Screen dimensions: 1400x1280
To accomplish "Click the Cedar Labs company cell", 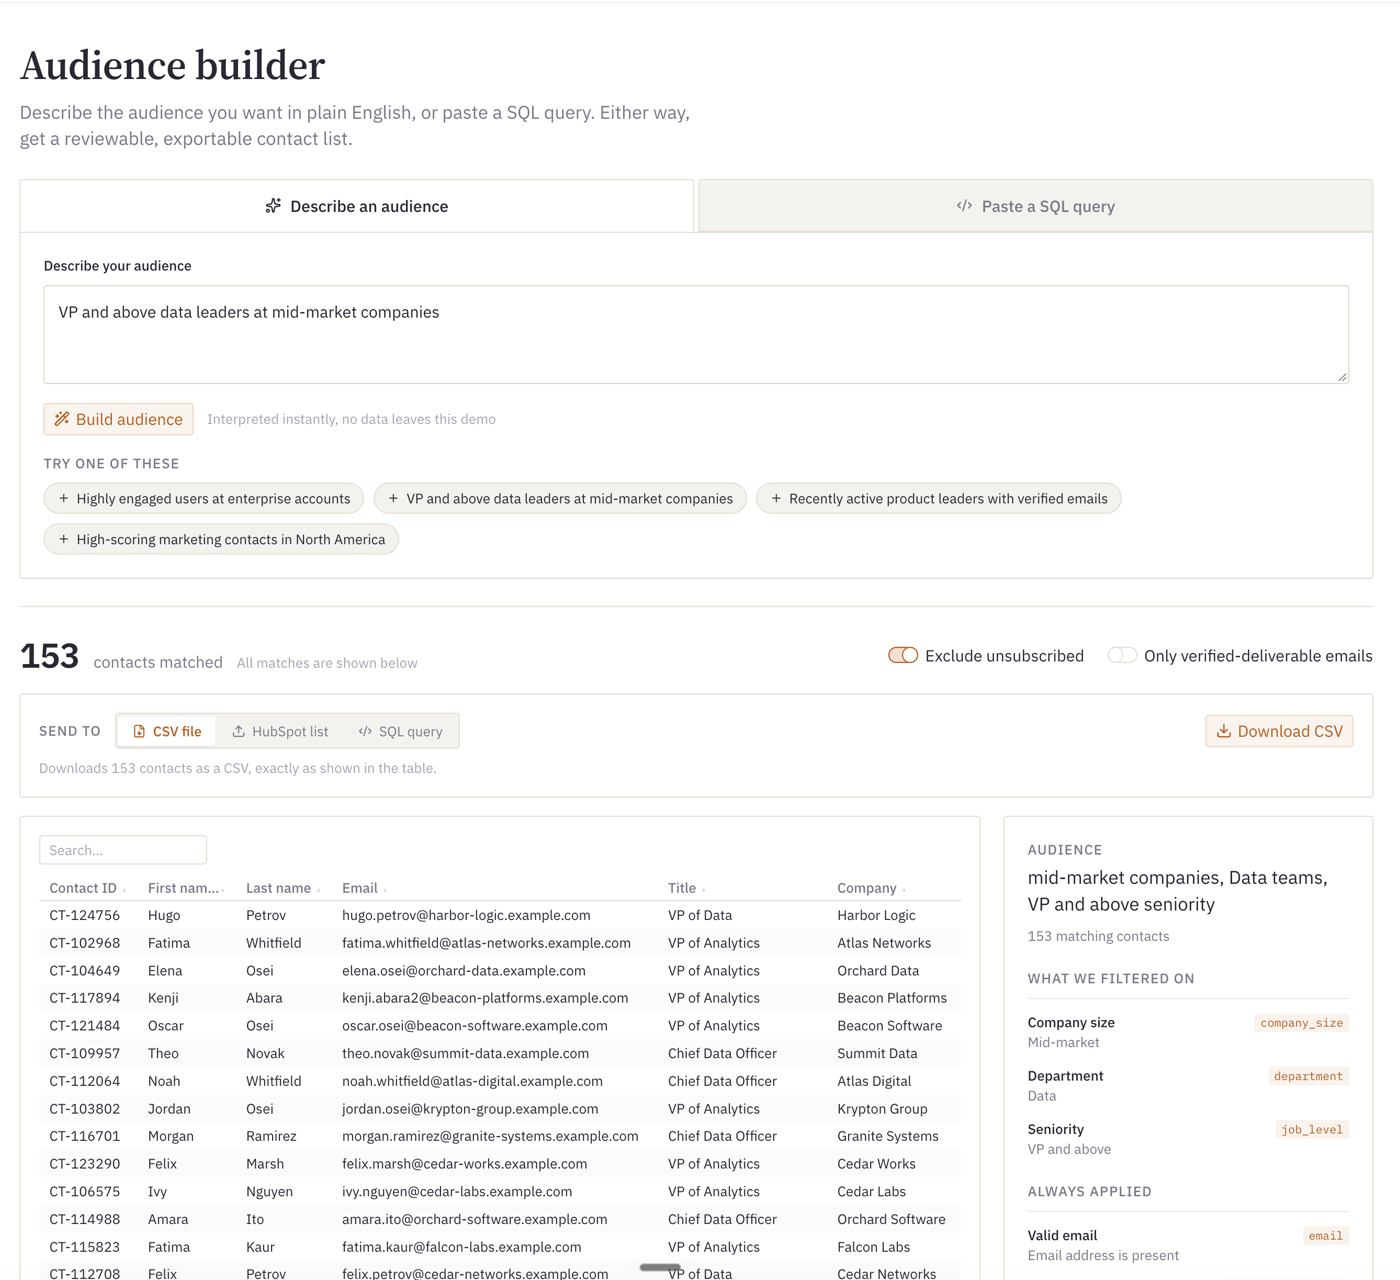I will coord(871,1191).
